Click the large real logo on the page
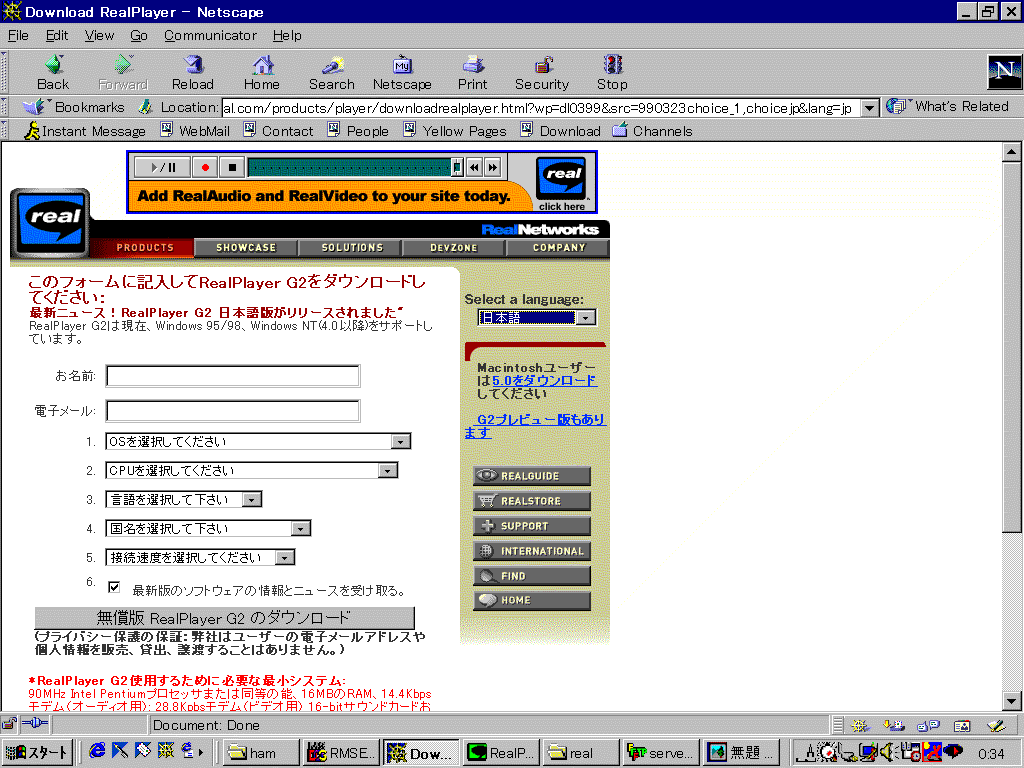 click(x=50, y=222)
